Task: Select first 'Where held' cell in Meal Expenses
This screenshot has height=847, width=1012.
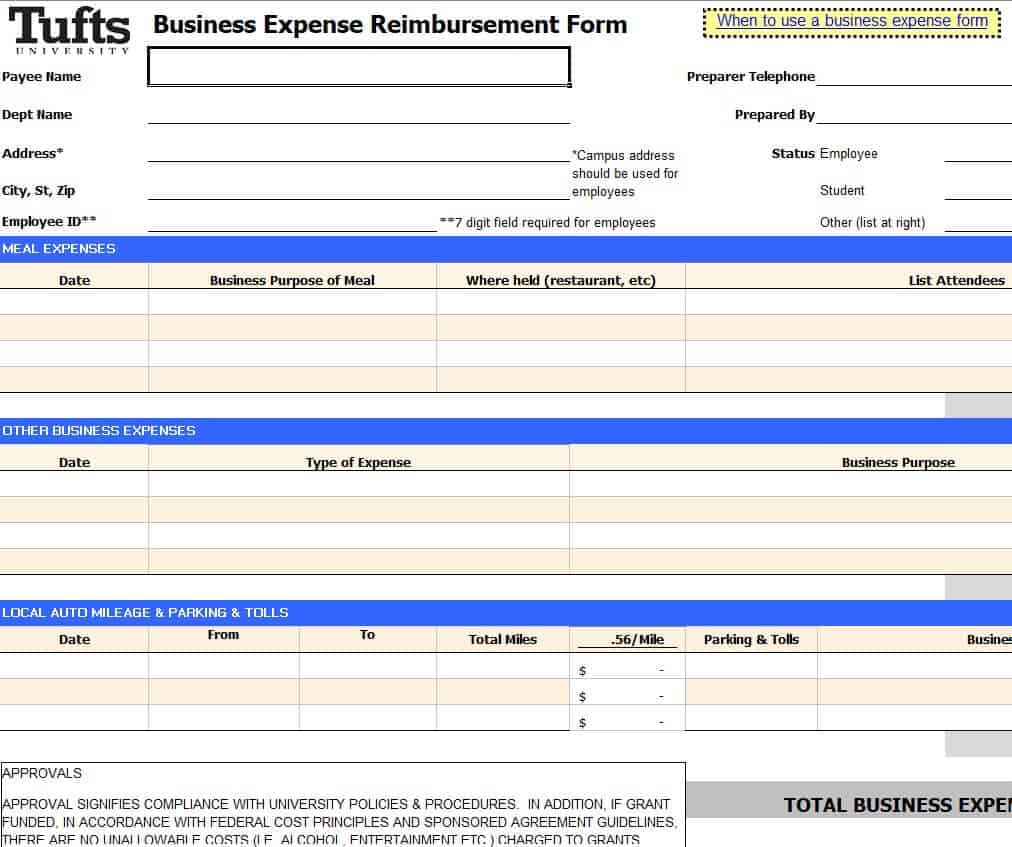Action: pyautogui.click(x=560, y=302)
